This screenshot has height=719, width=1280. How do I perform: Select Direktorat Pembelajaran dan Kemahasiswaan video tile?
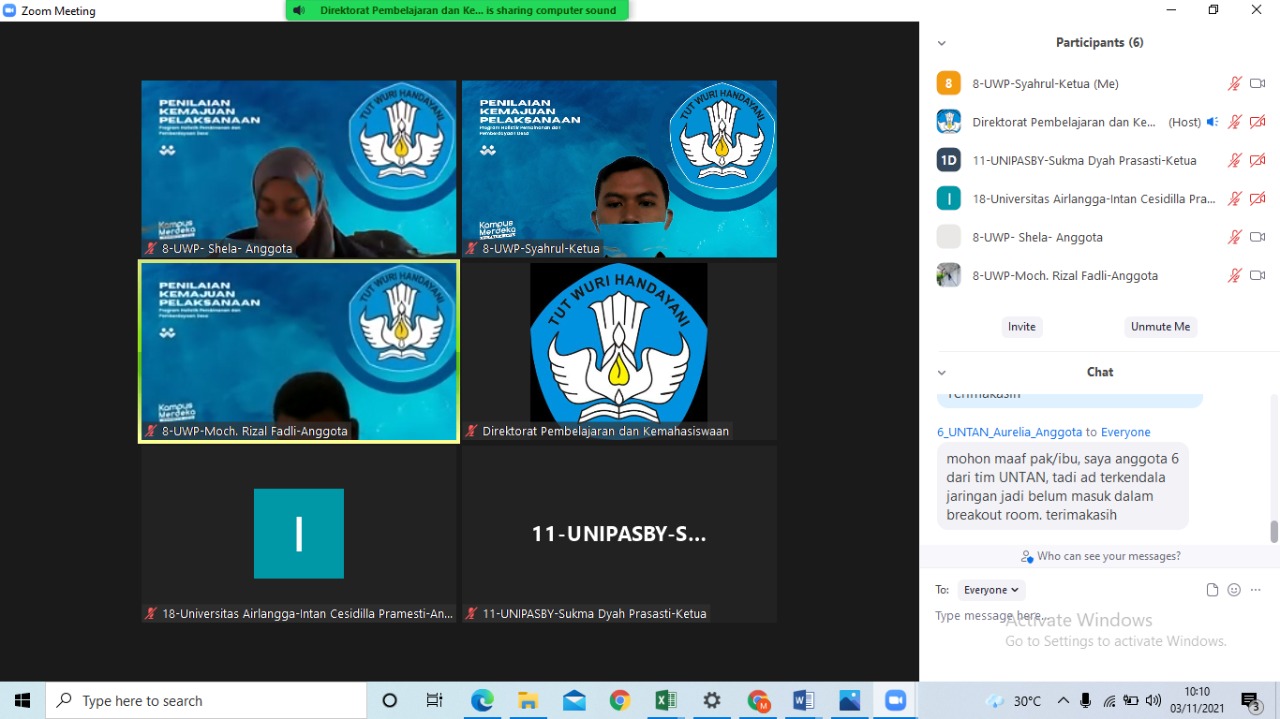(619, 351)
